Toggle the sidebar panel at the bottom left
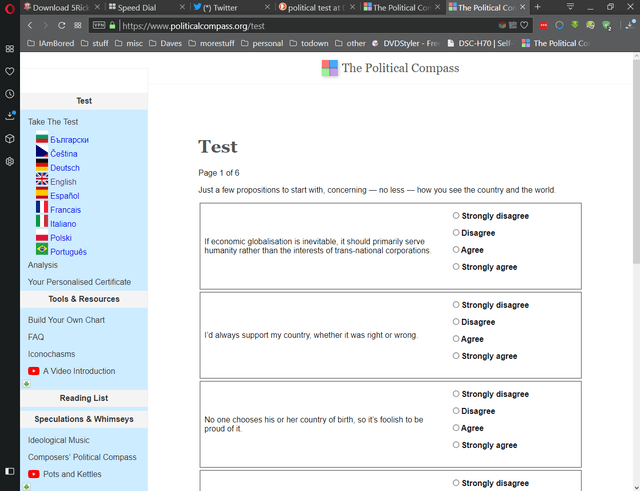Viewport: 640px width, 491px height. pos(10,471)
